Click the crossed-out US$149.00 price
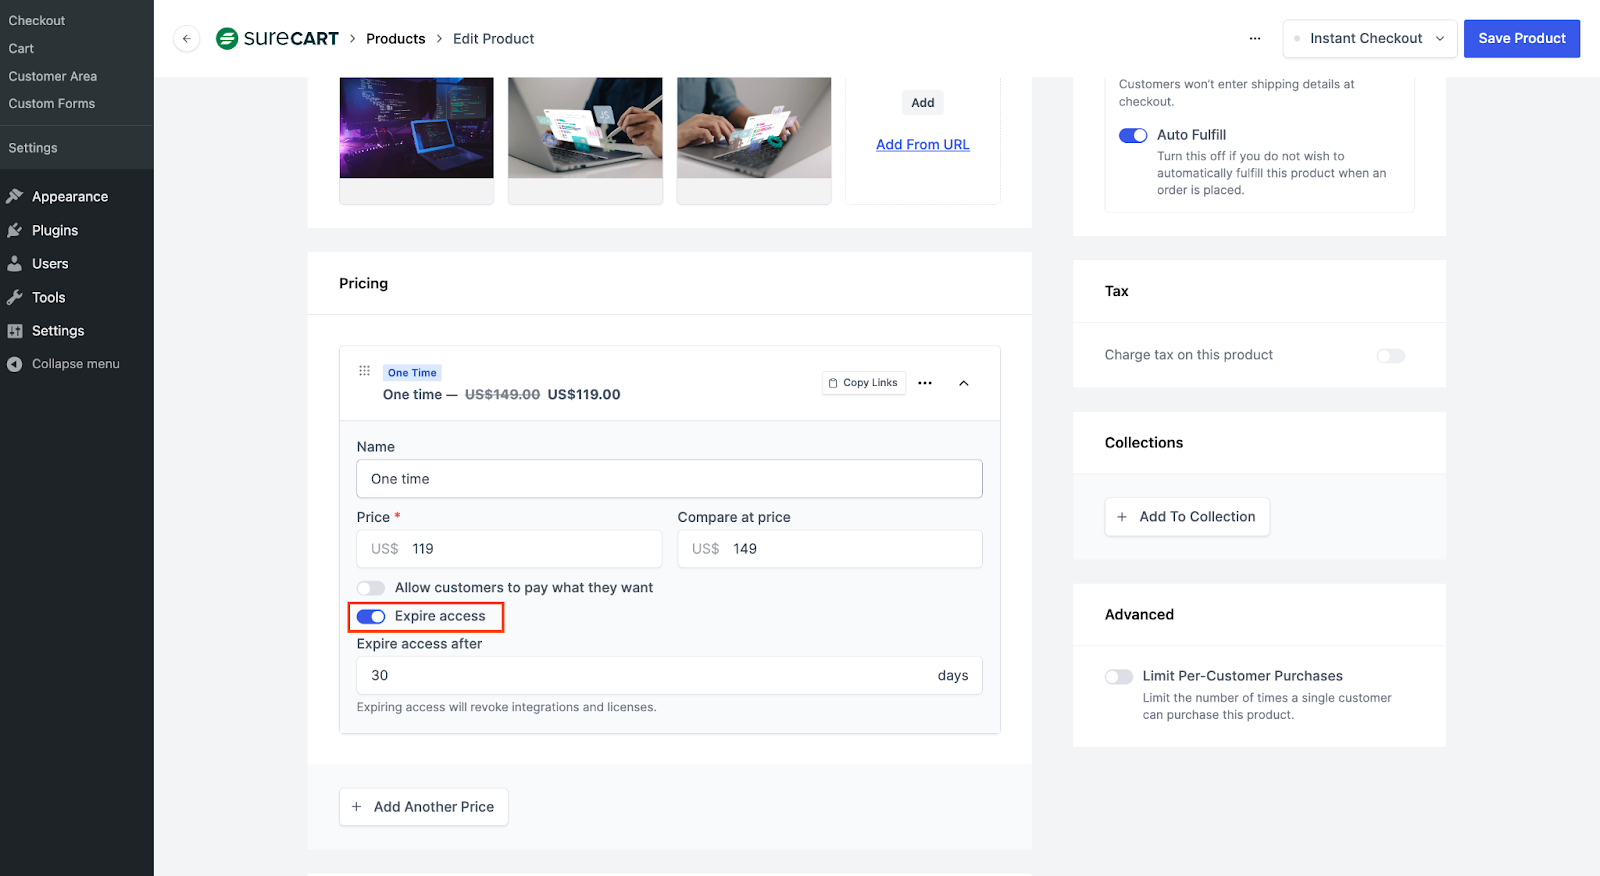The image size is (1600, 876). tap(502, 395)
